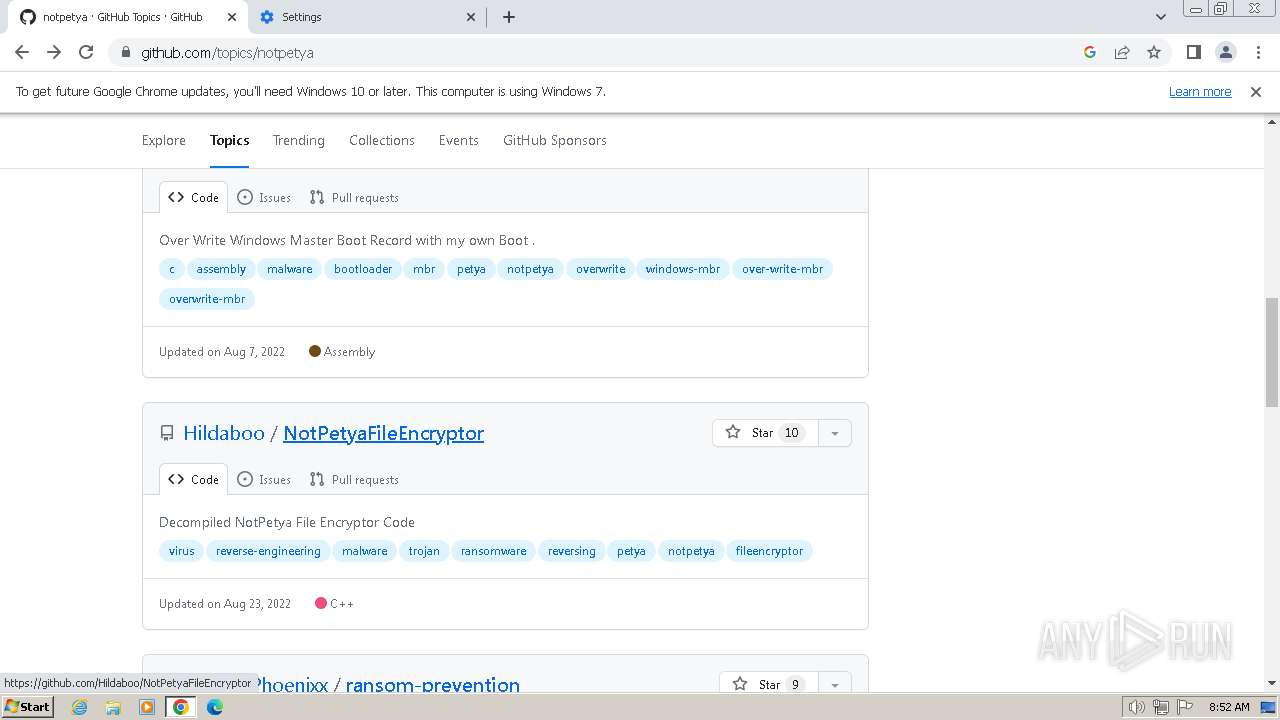Dismiss the Chrome update notice
1280x720 pixels.
(1256, 91)
